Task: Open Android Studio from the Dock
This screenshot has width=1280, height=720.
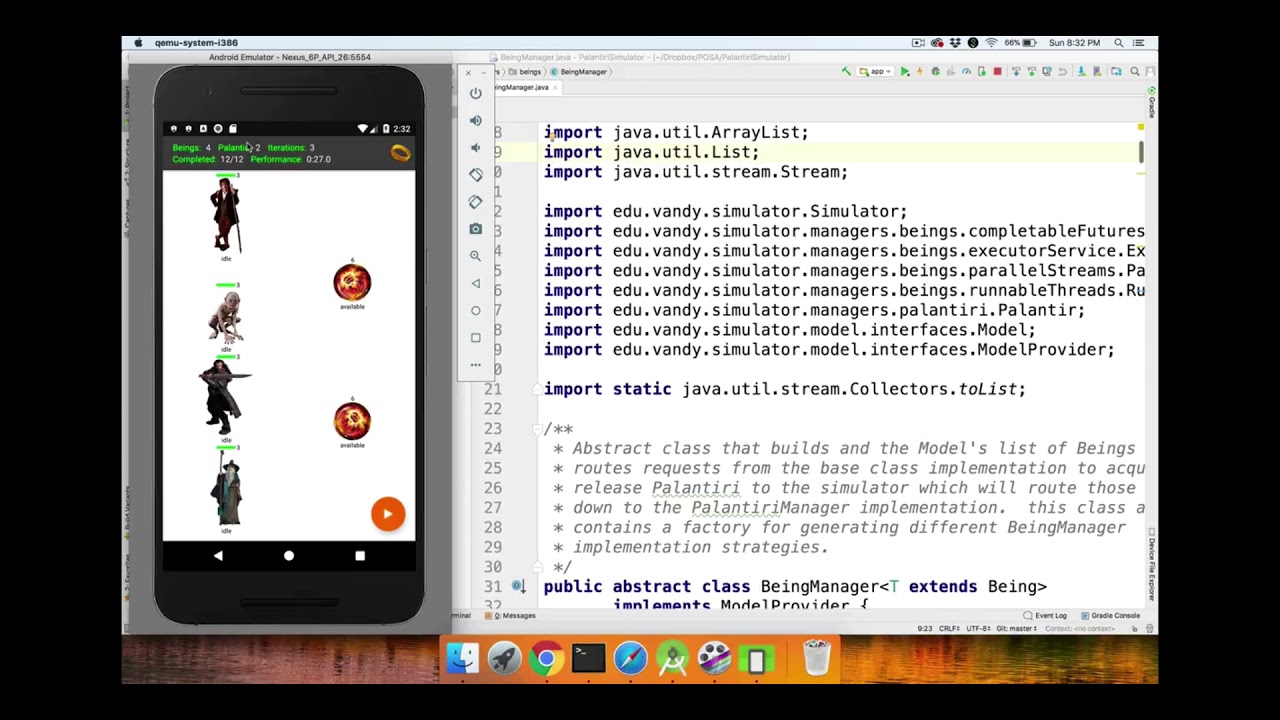Action: click(672, 659)
